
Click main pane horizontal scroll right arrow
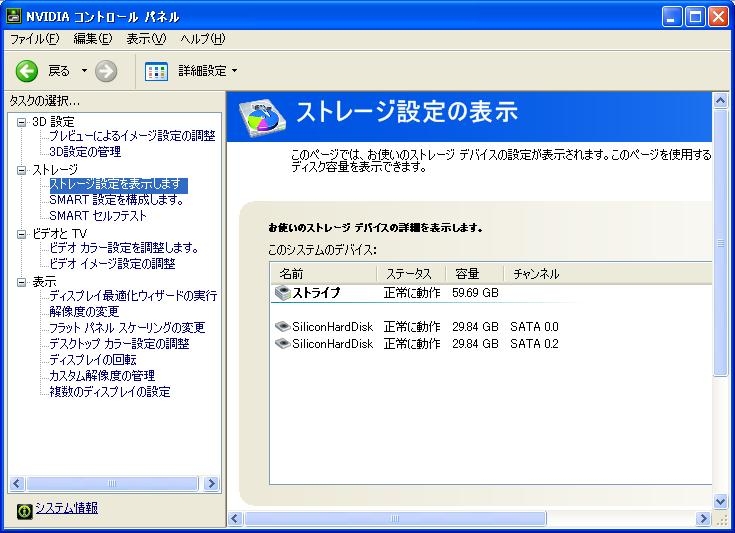pos(703,518)
